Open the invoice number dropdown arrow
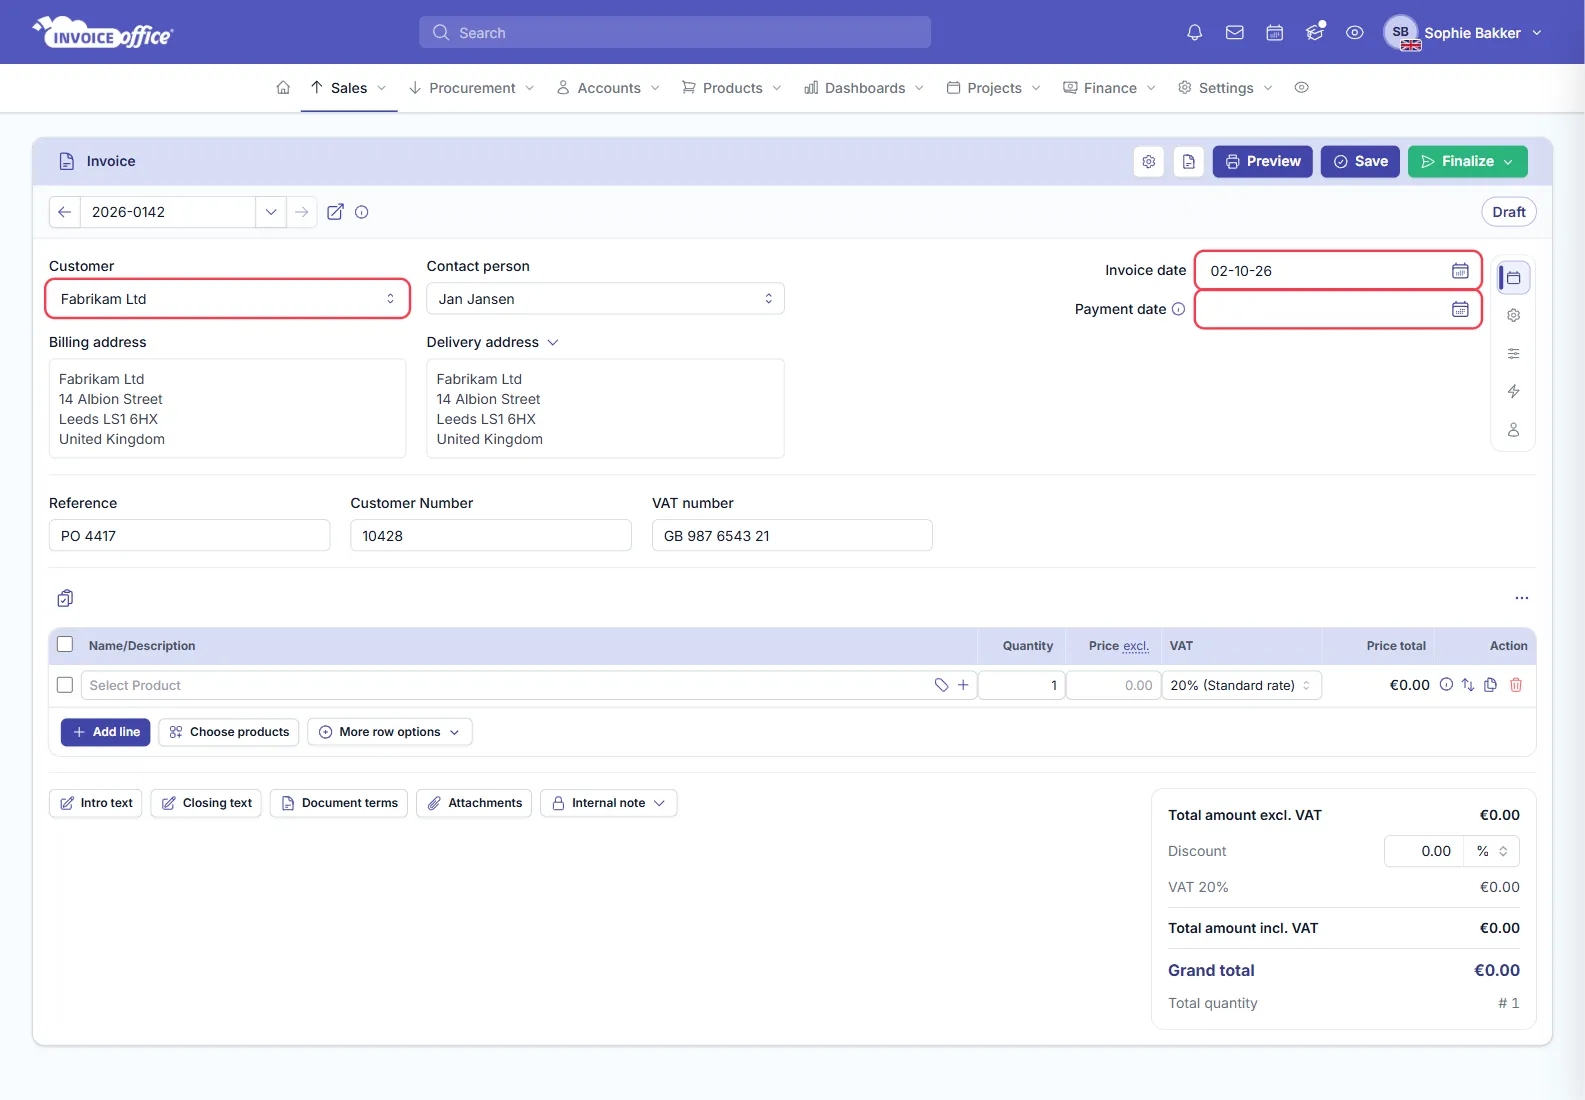Viewport: 1585px width, 1100px height. point(271,212)
